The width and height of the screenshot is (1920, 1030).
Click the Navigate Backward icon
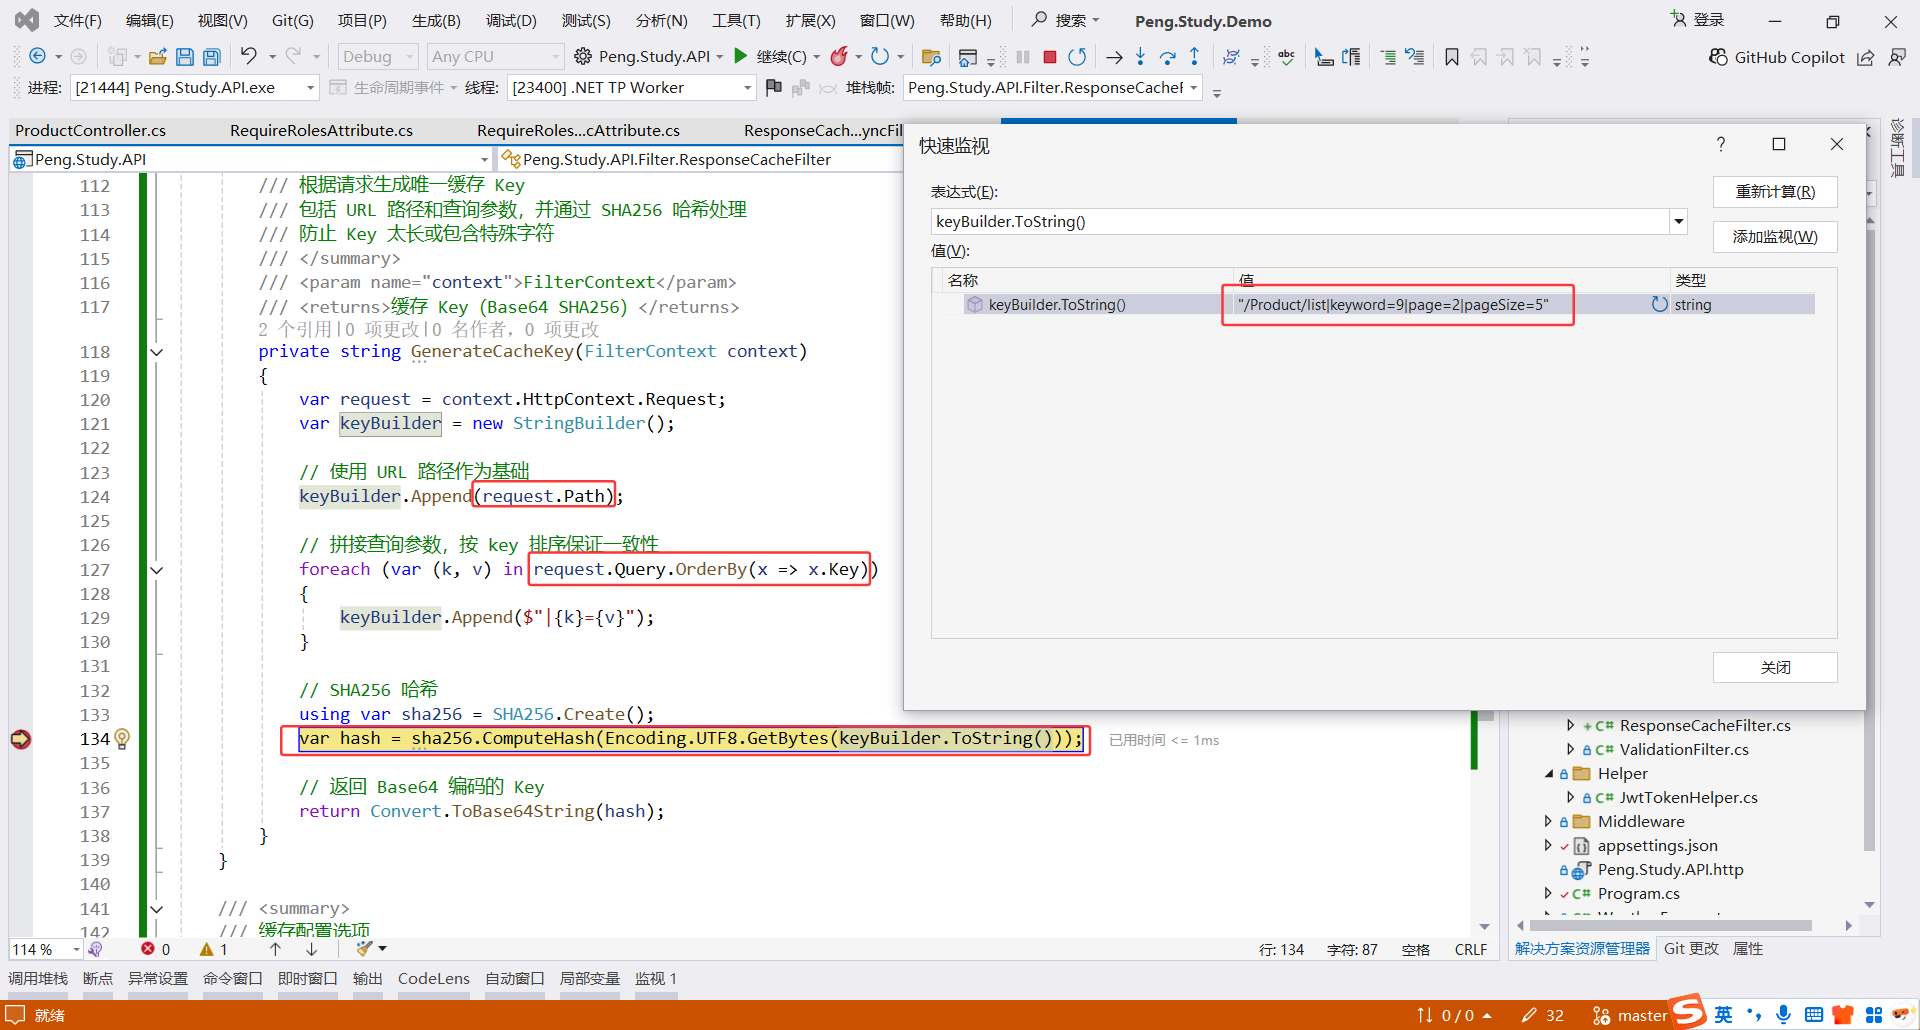pyautogui.click(x=38, y=56)
